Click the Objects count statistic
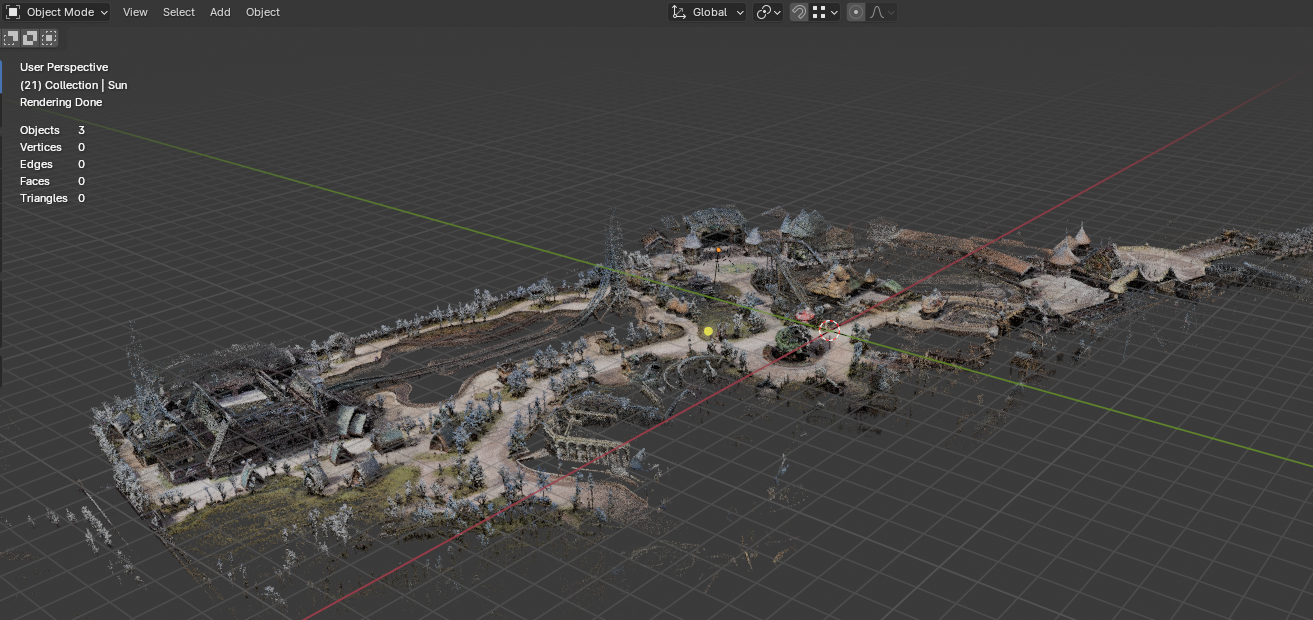The width and height of the screenshot is (1313, 620). click(52, 130)
